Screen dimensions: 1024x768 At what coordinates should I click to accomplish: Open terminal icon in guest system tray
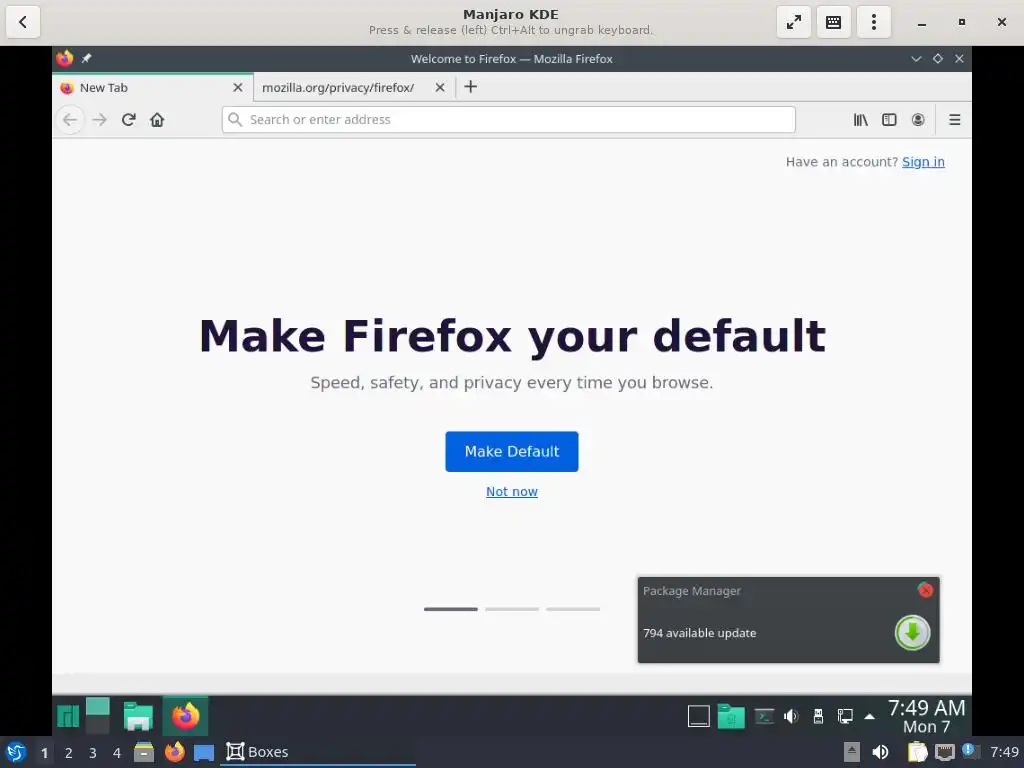coord(764,716)
